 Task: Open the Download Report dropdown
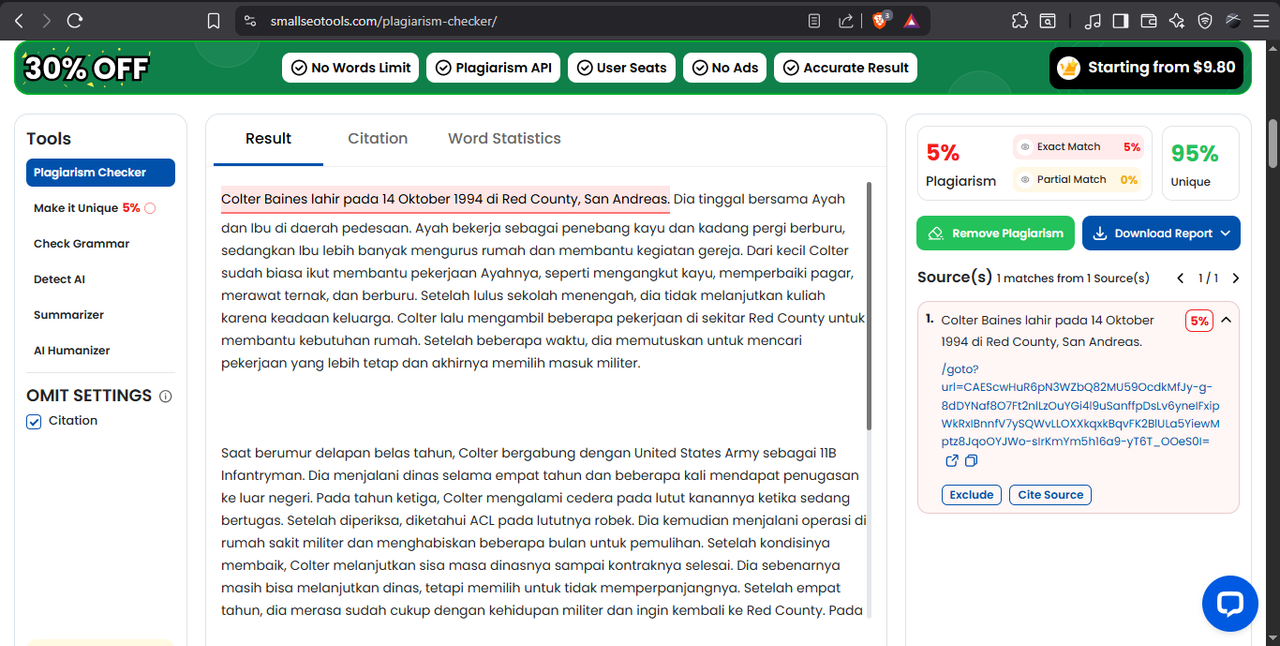coord(1161,233)
